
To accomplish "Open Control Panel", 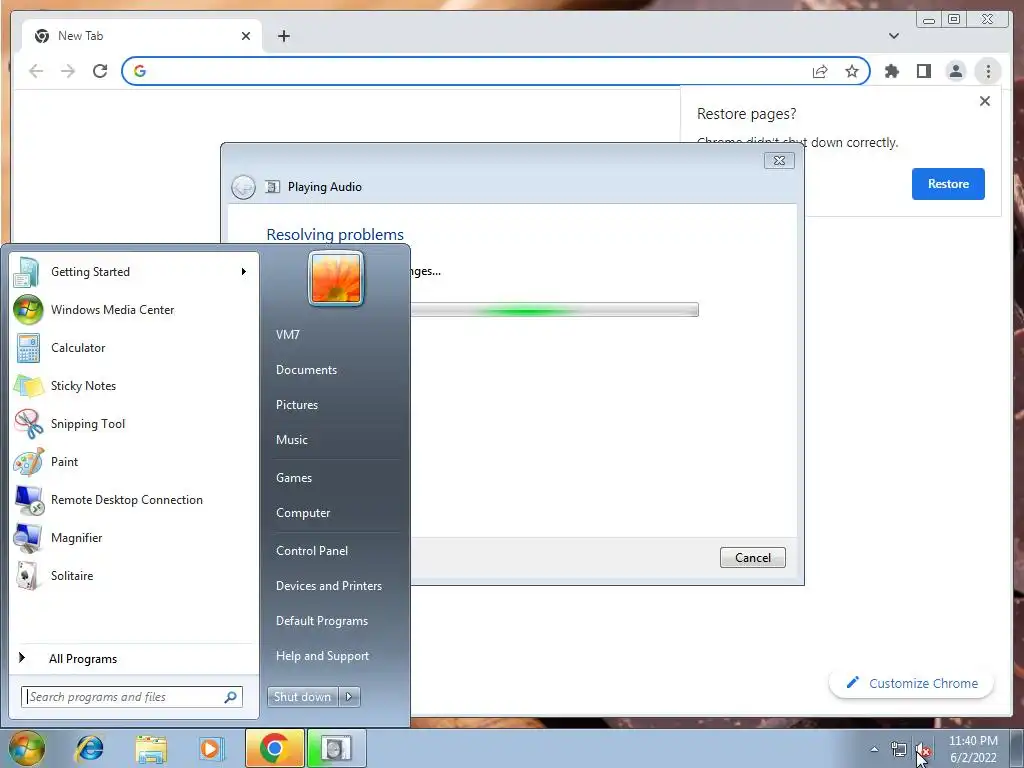I will 312,551.
